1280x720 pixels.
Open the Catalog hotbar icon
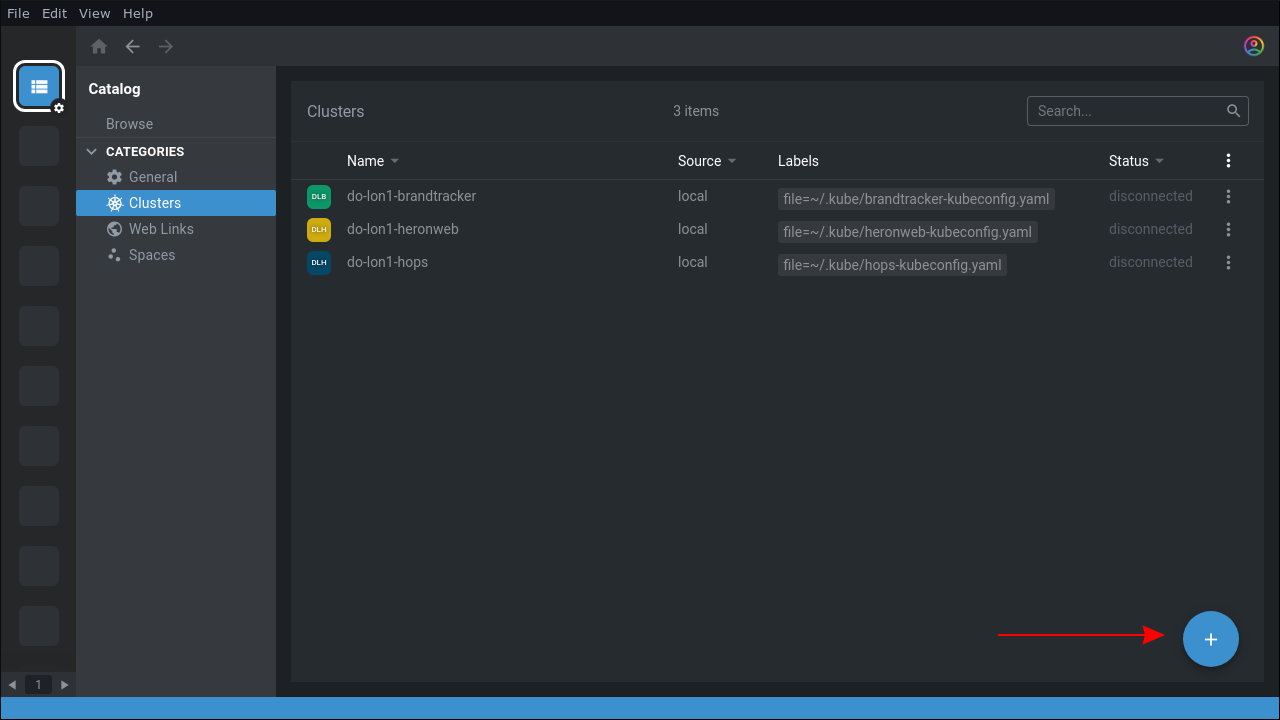pos(39,86)
